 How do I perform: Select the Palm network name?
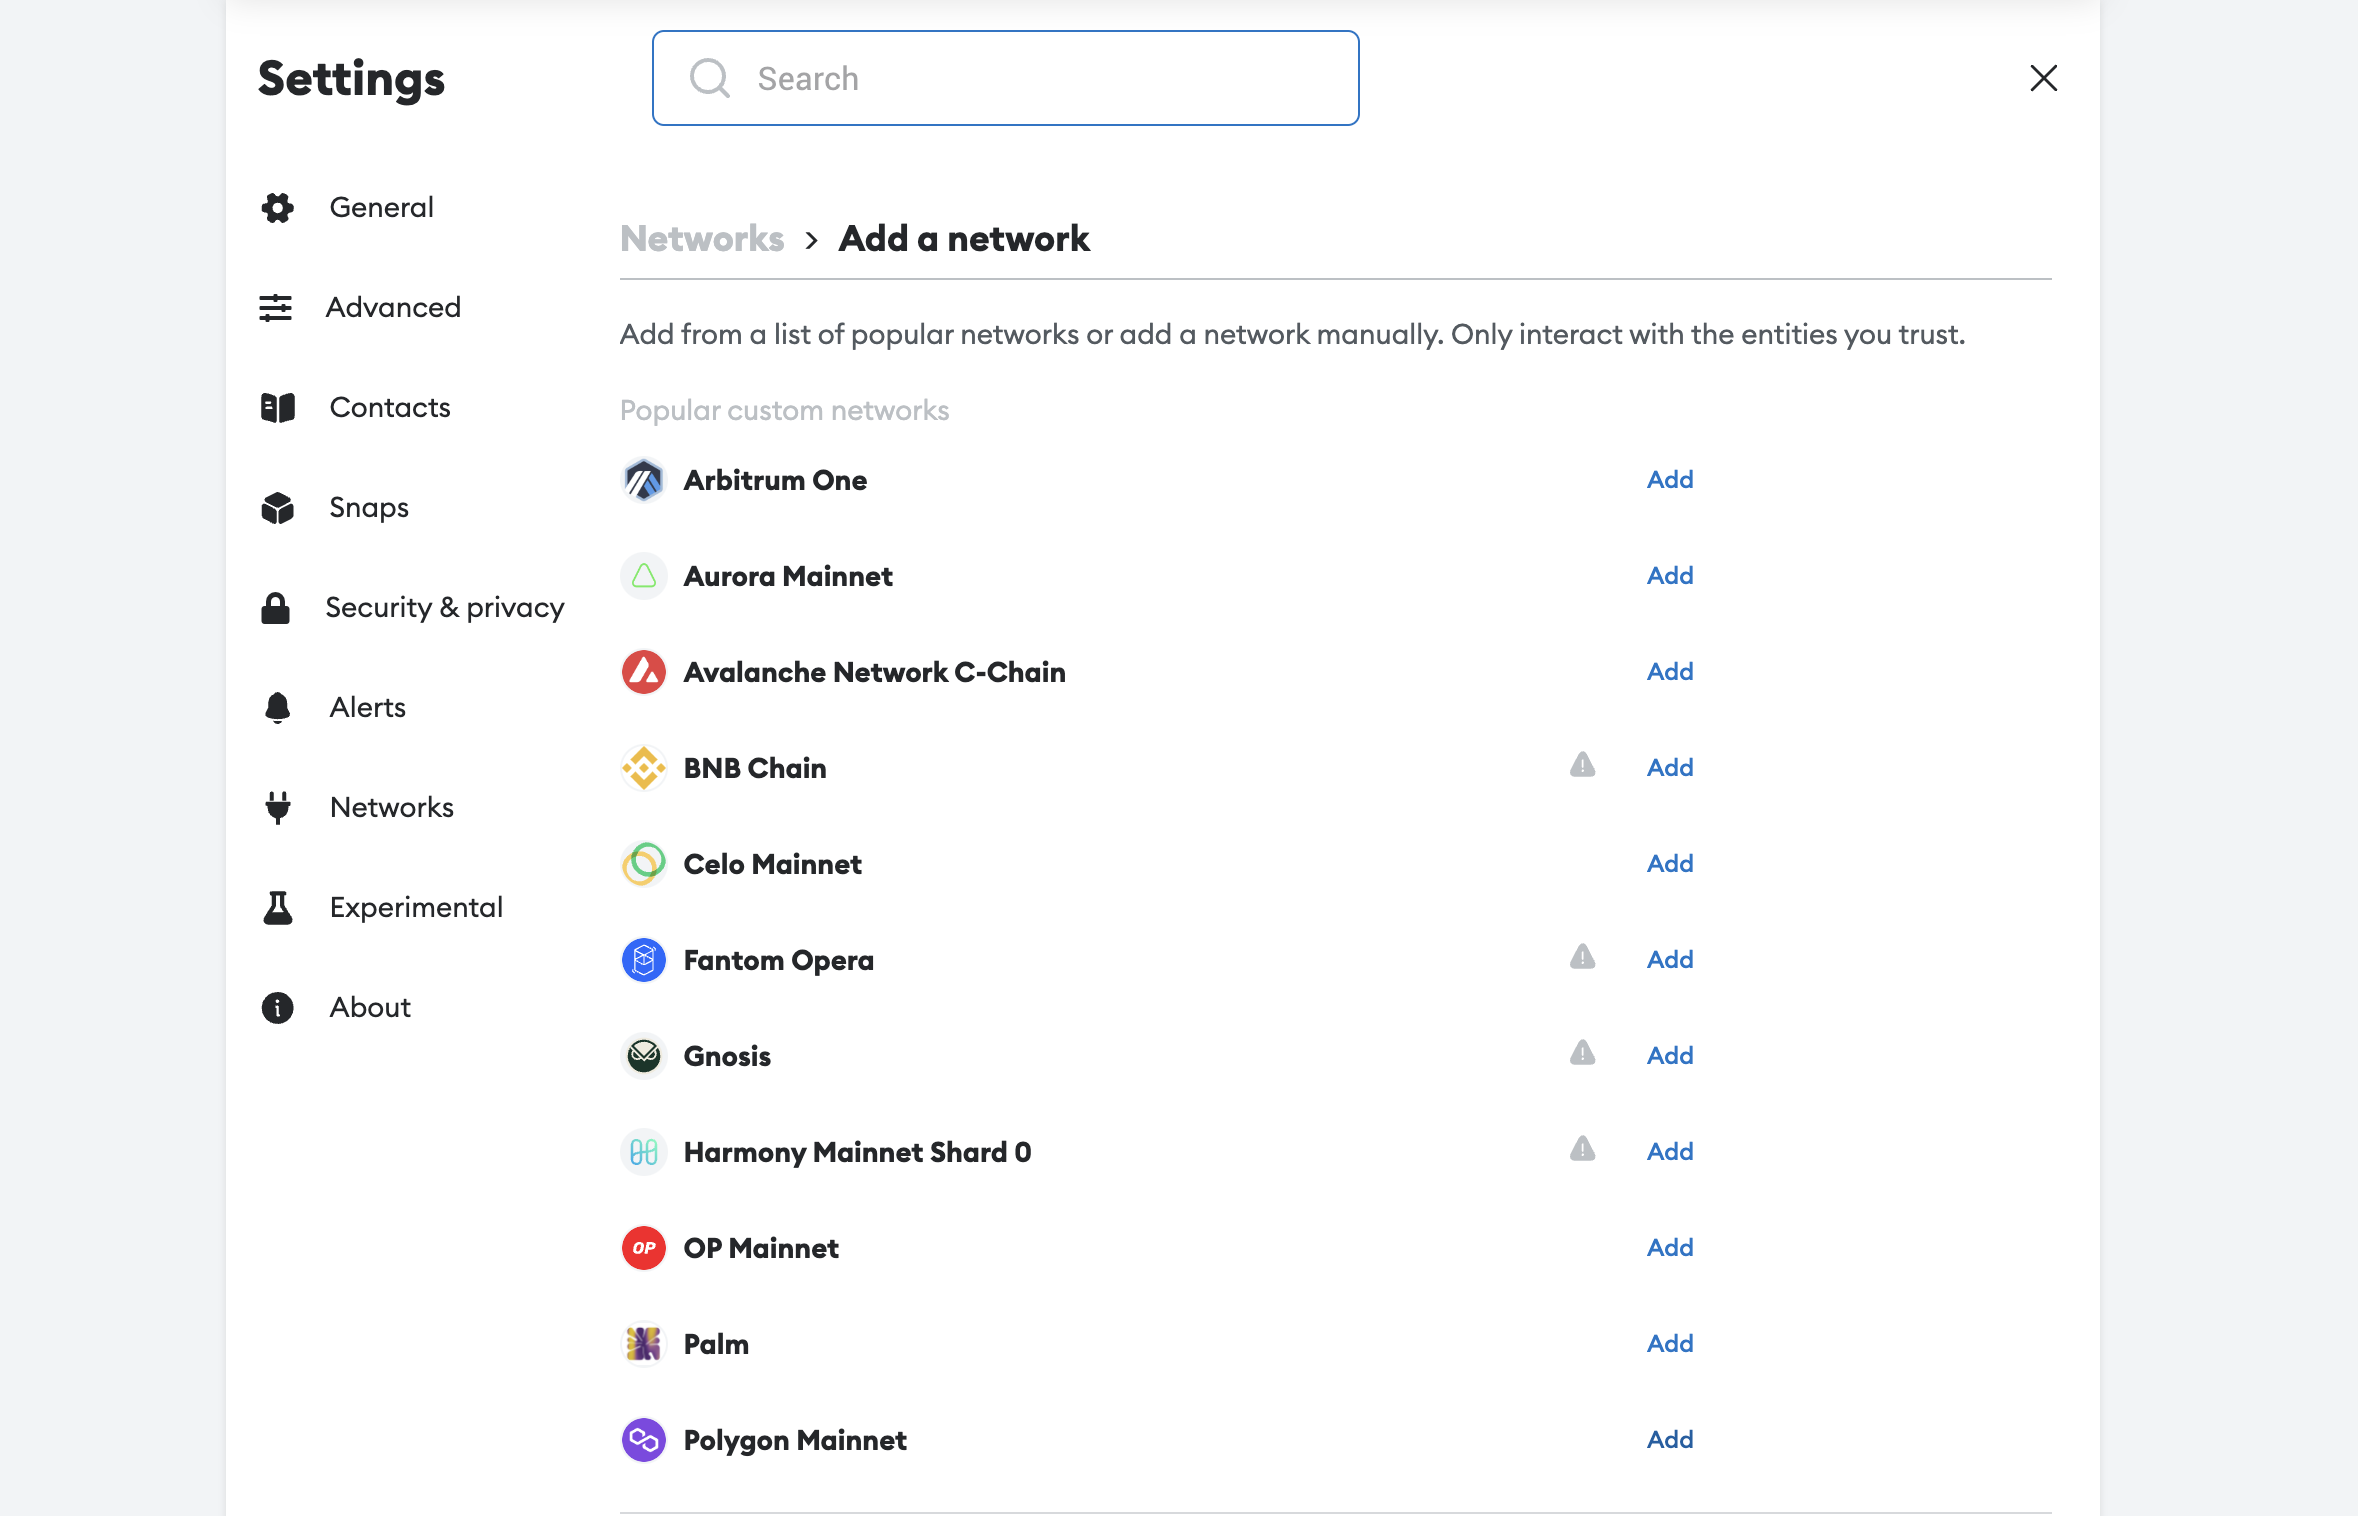click(716, 1344)
